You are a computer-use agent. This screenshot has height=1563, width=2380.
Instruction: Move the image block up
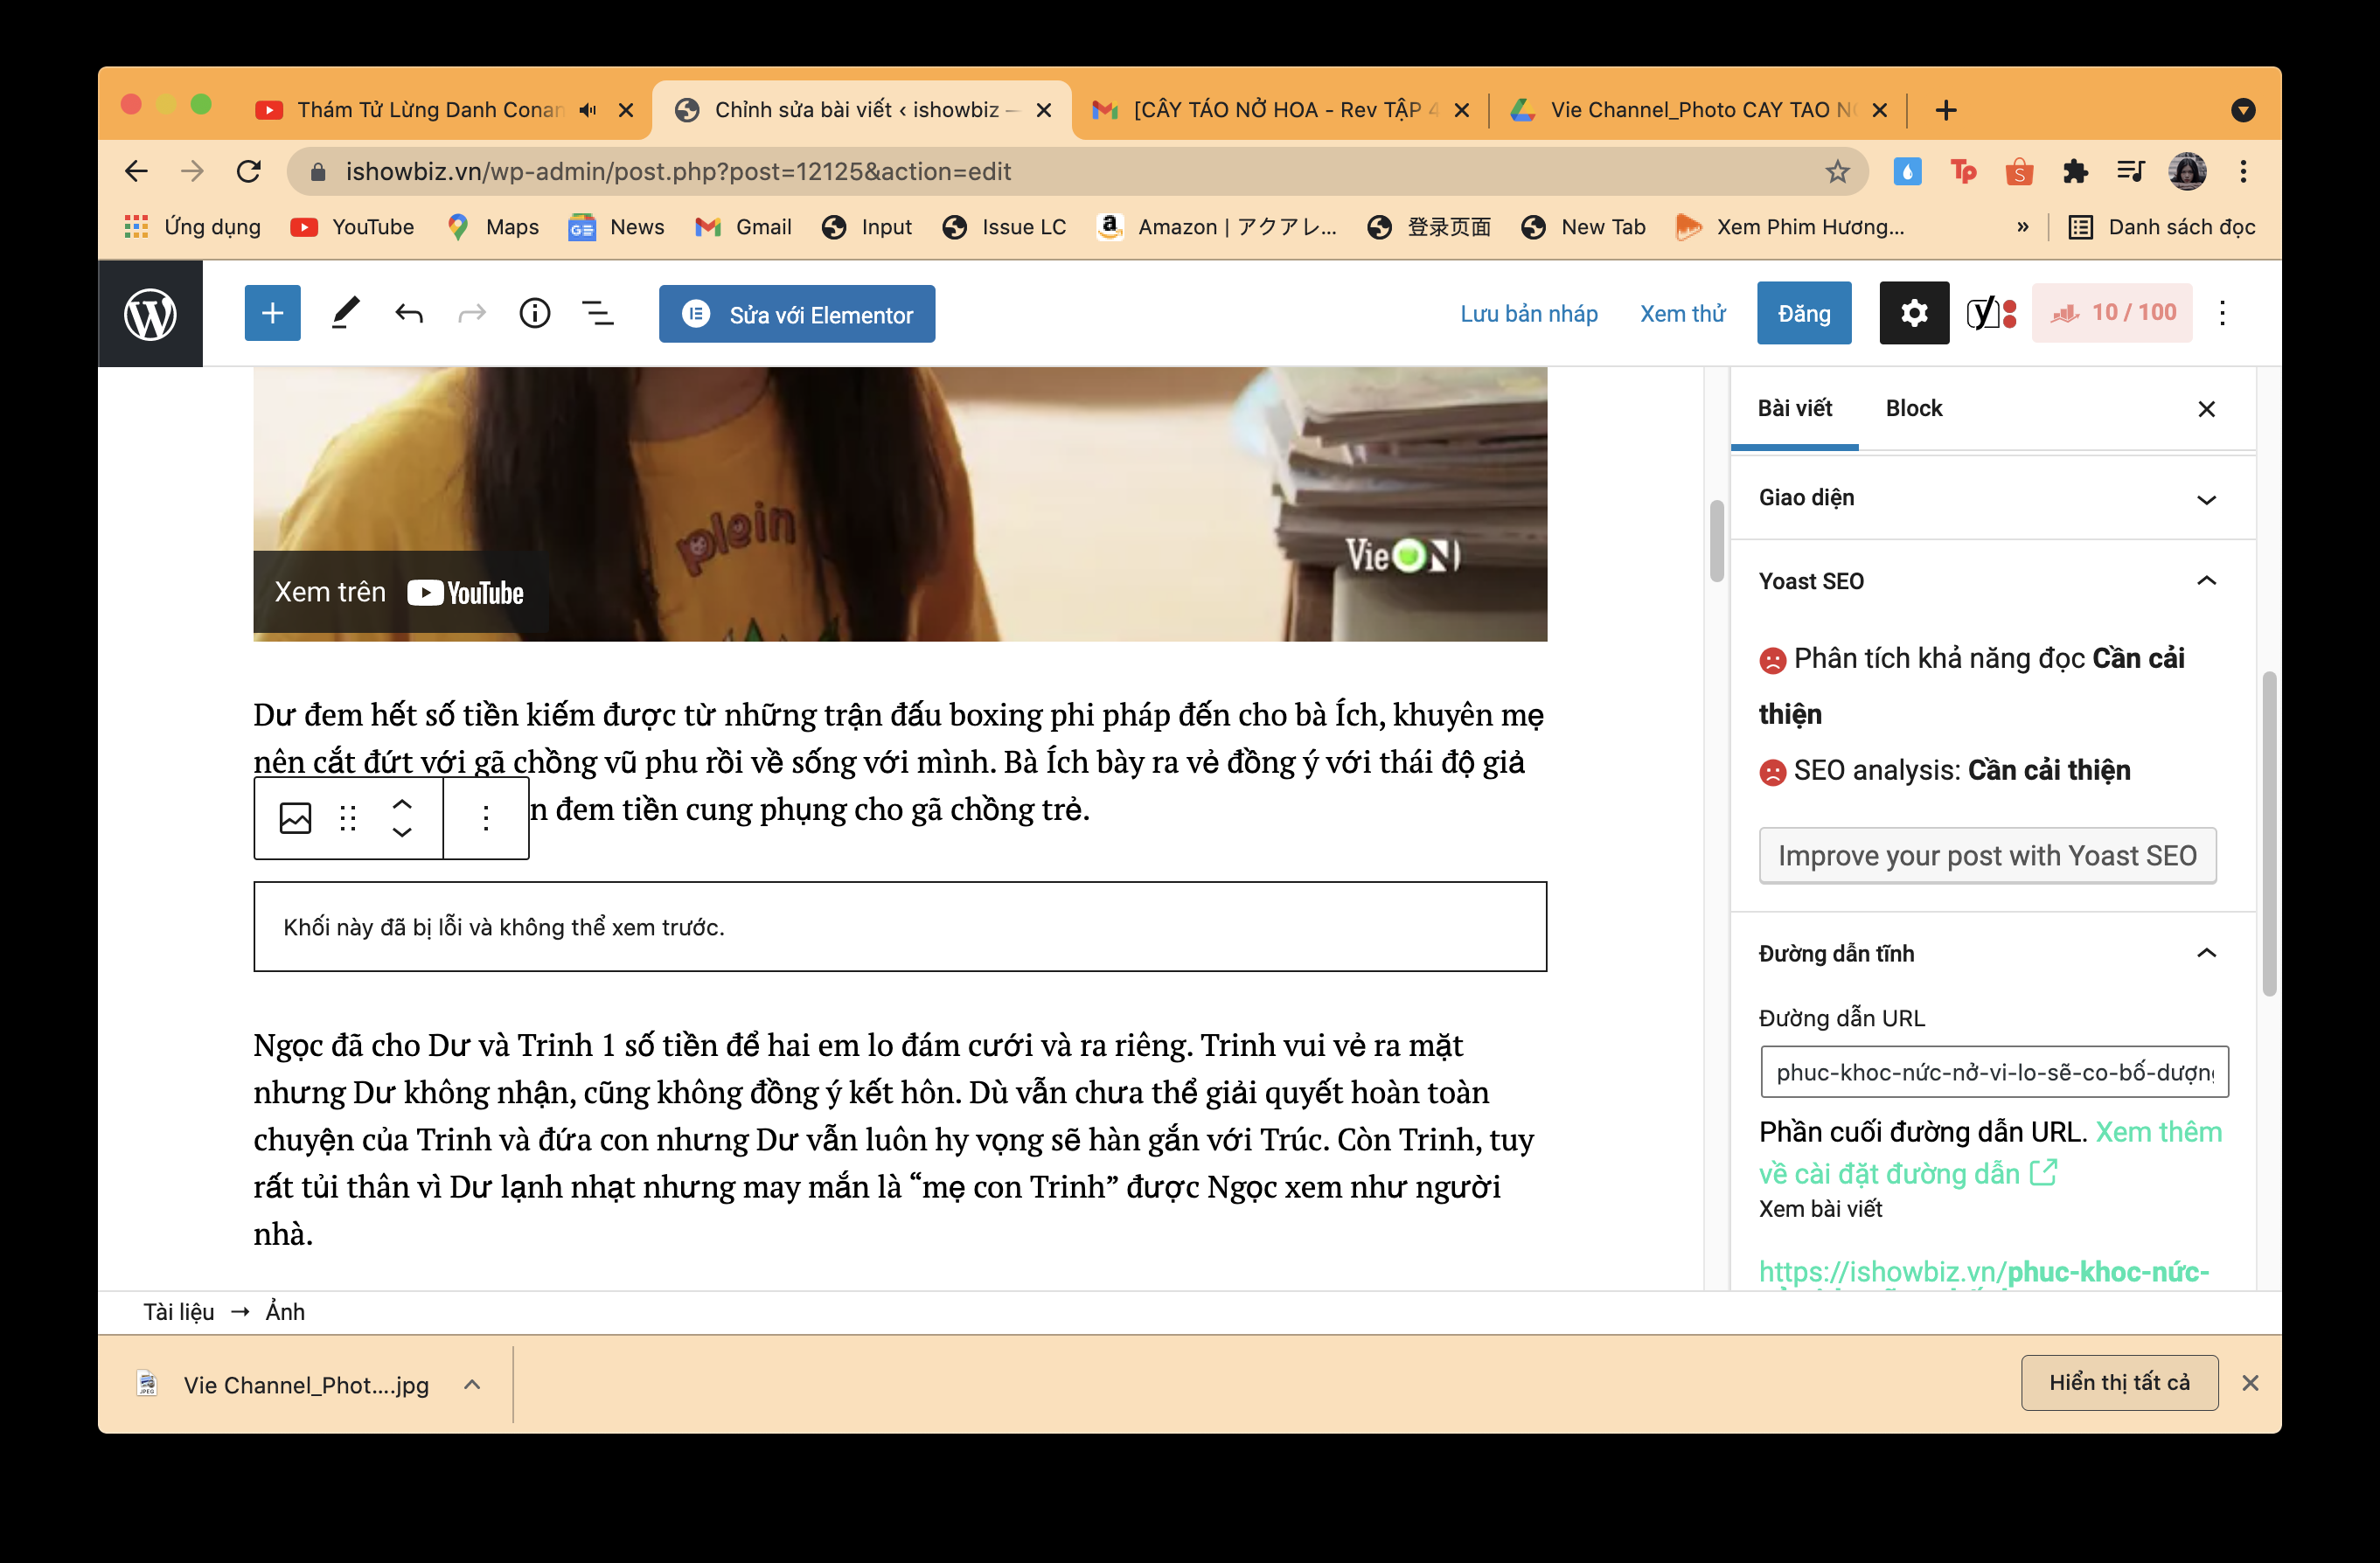[x=402, y=804]
